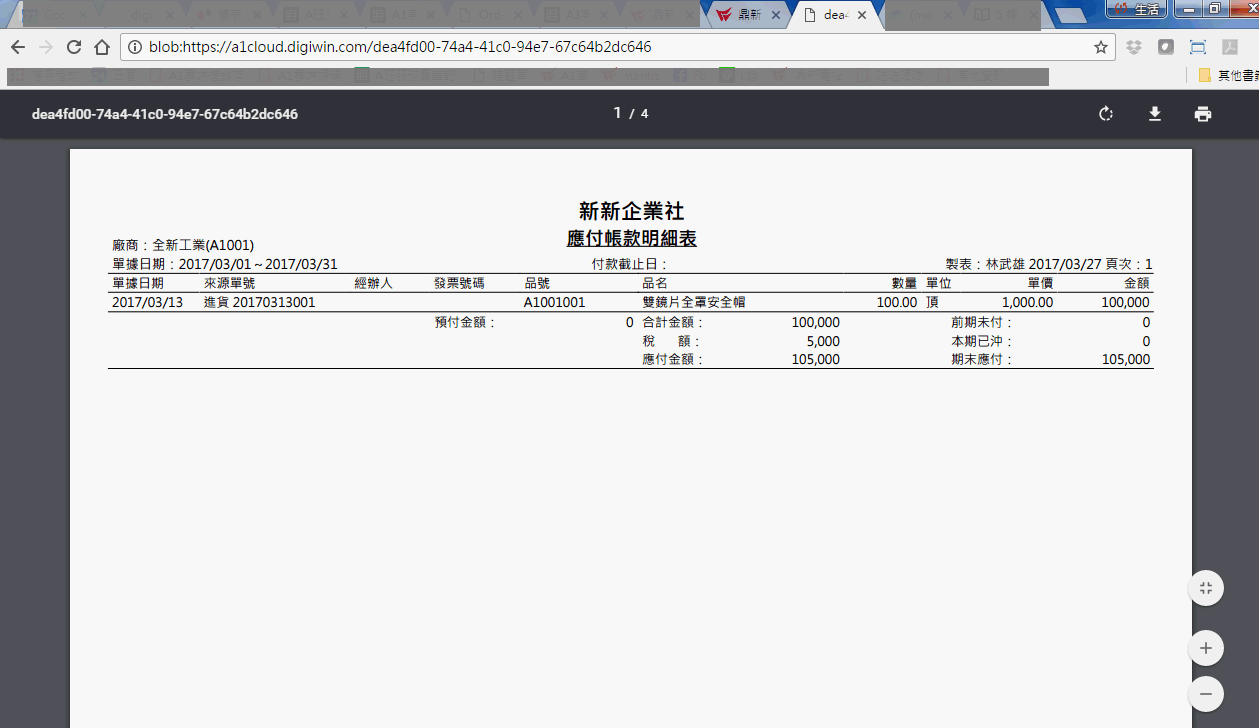Click vendor text 全新工業(A1001)
1259x728 pixels.
(203, 245)
